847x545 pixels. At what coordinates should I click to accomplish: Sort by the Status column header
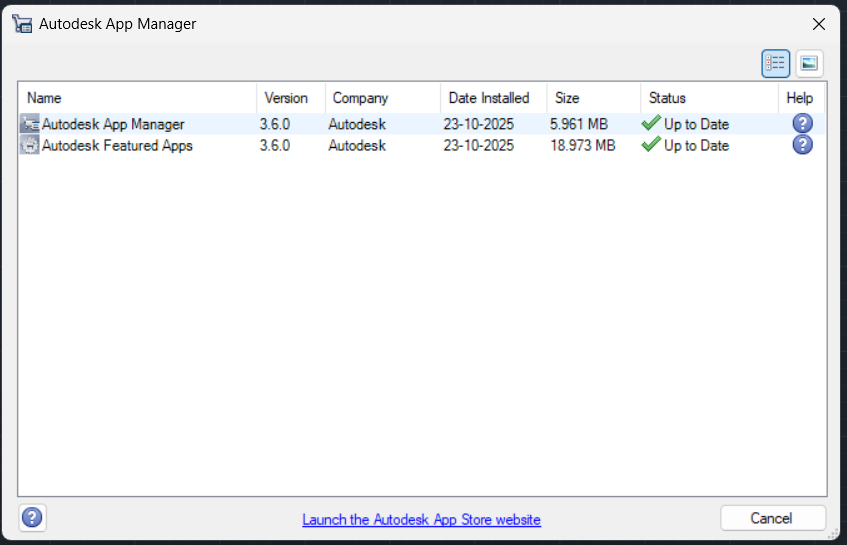click(709, 98)
